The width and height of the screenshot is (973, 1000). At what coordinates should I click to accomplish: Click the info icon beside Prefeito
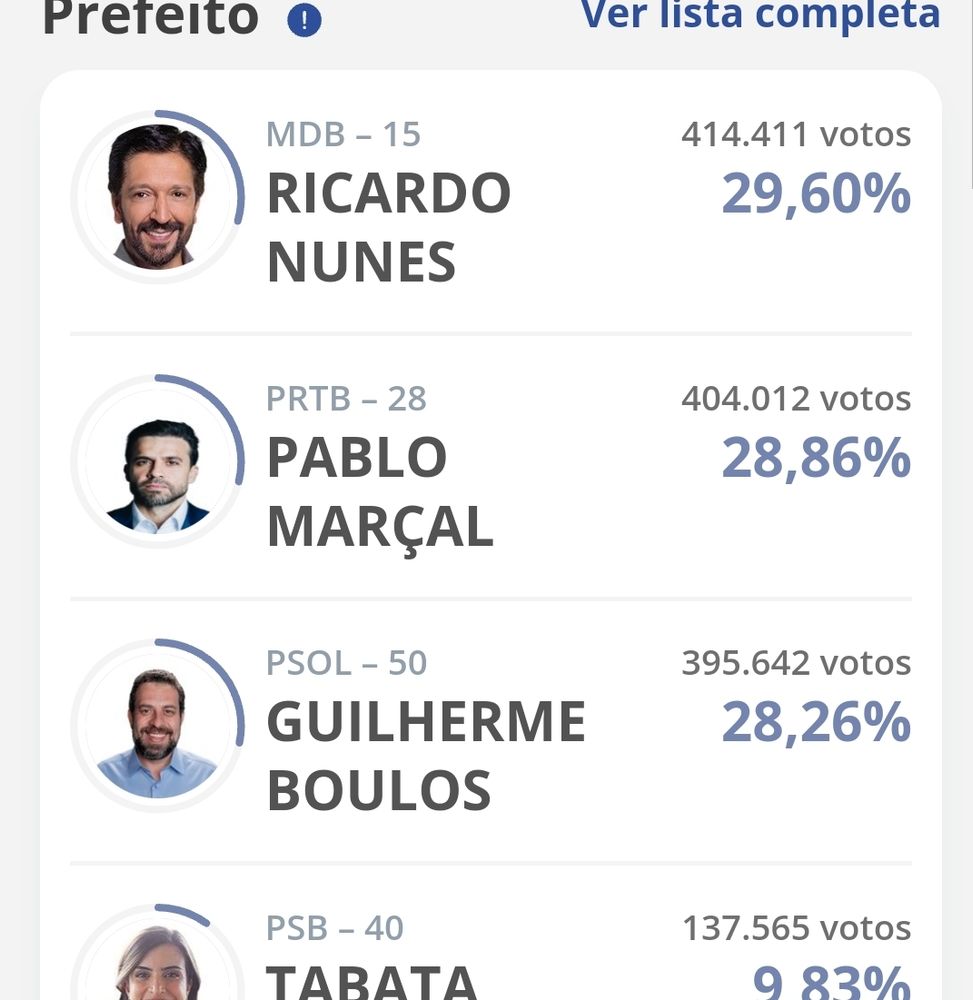pyautogui.click(x=304, y=20)
